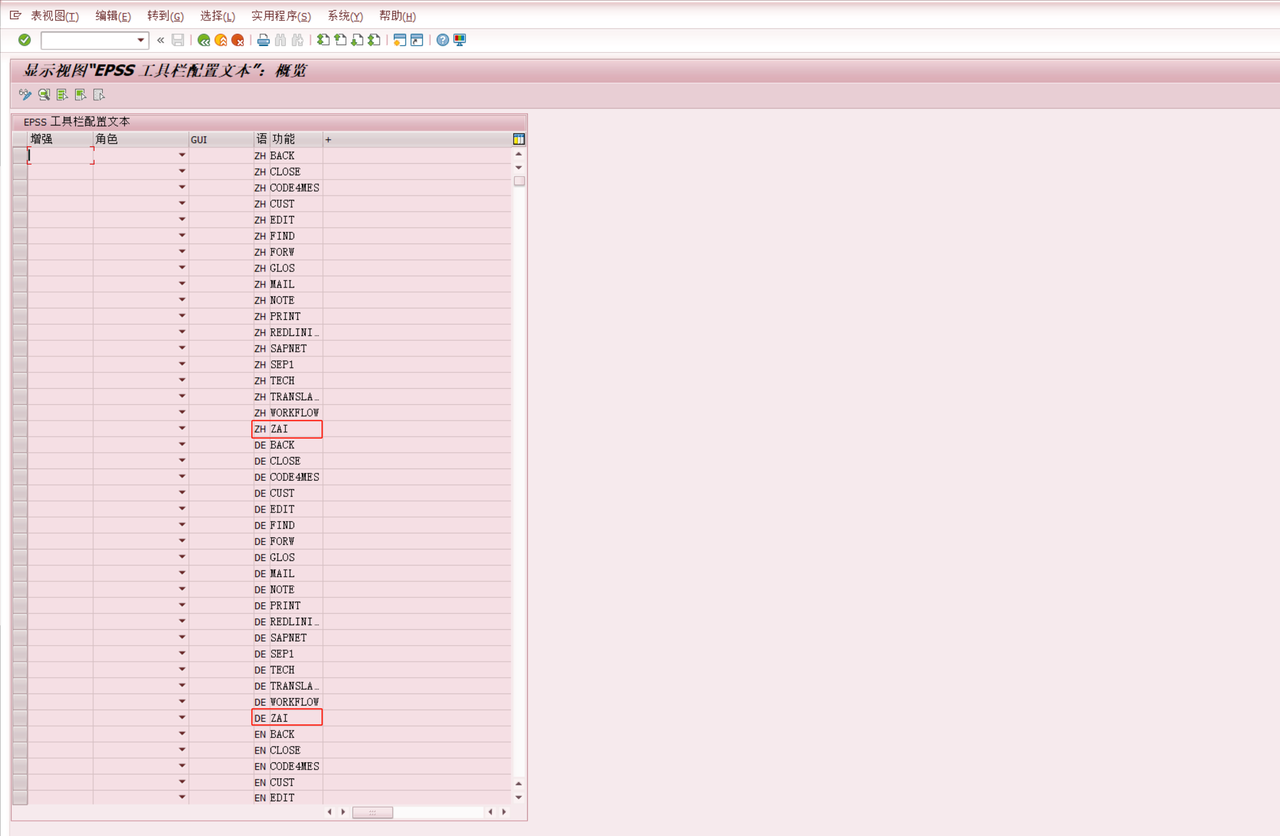Click the horizontal scroll far-right arrow

[503, 812]
